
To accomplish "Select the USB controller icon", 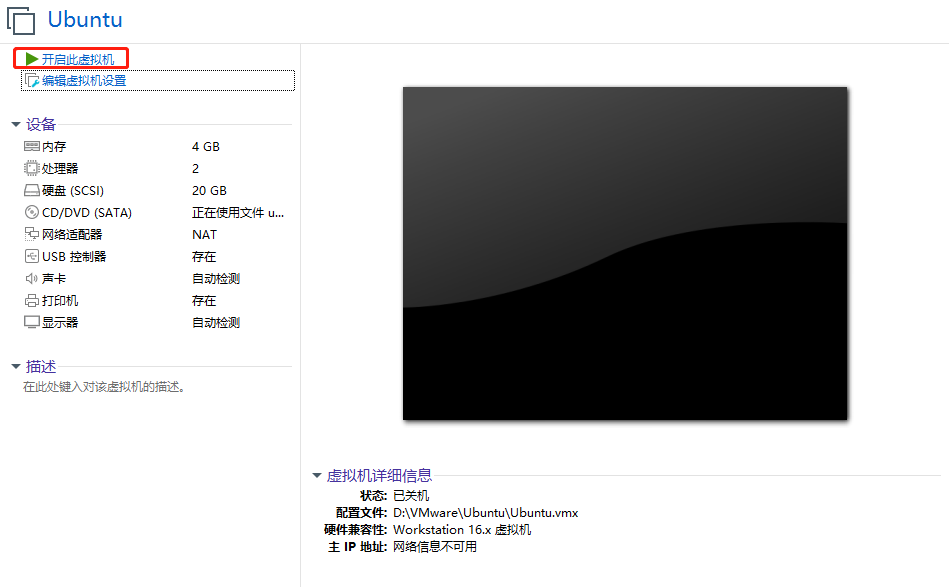I will pos(31,256).
